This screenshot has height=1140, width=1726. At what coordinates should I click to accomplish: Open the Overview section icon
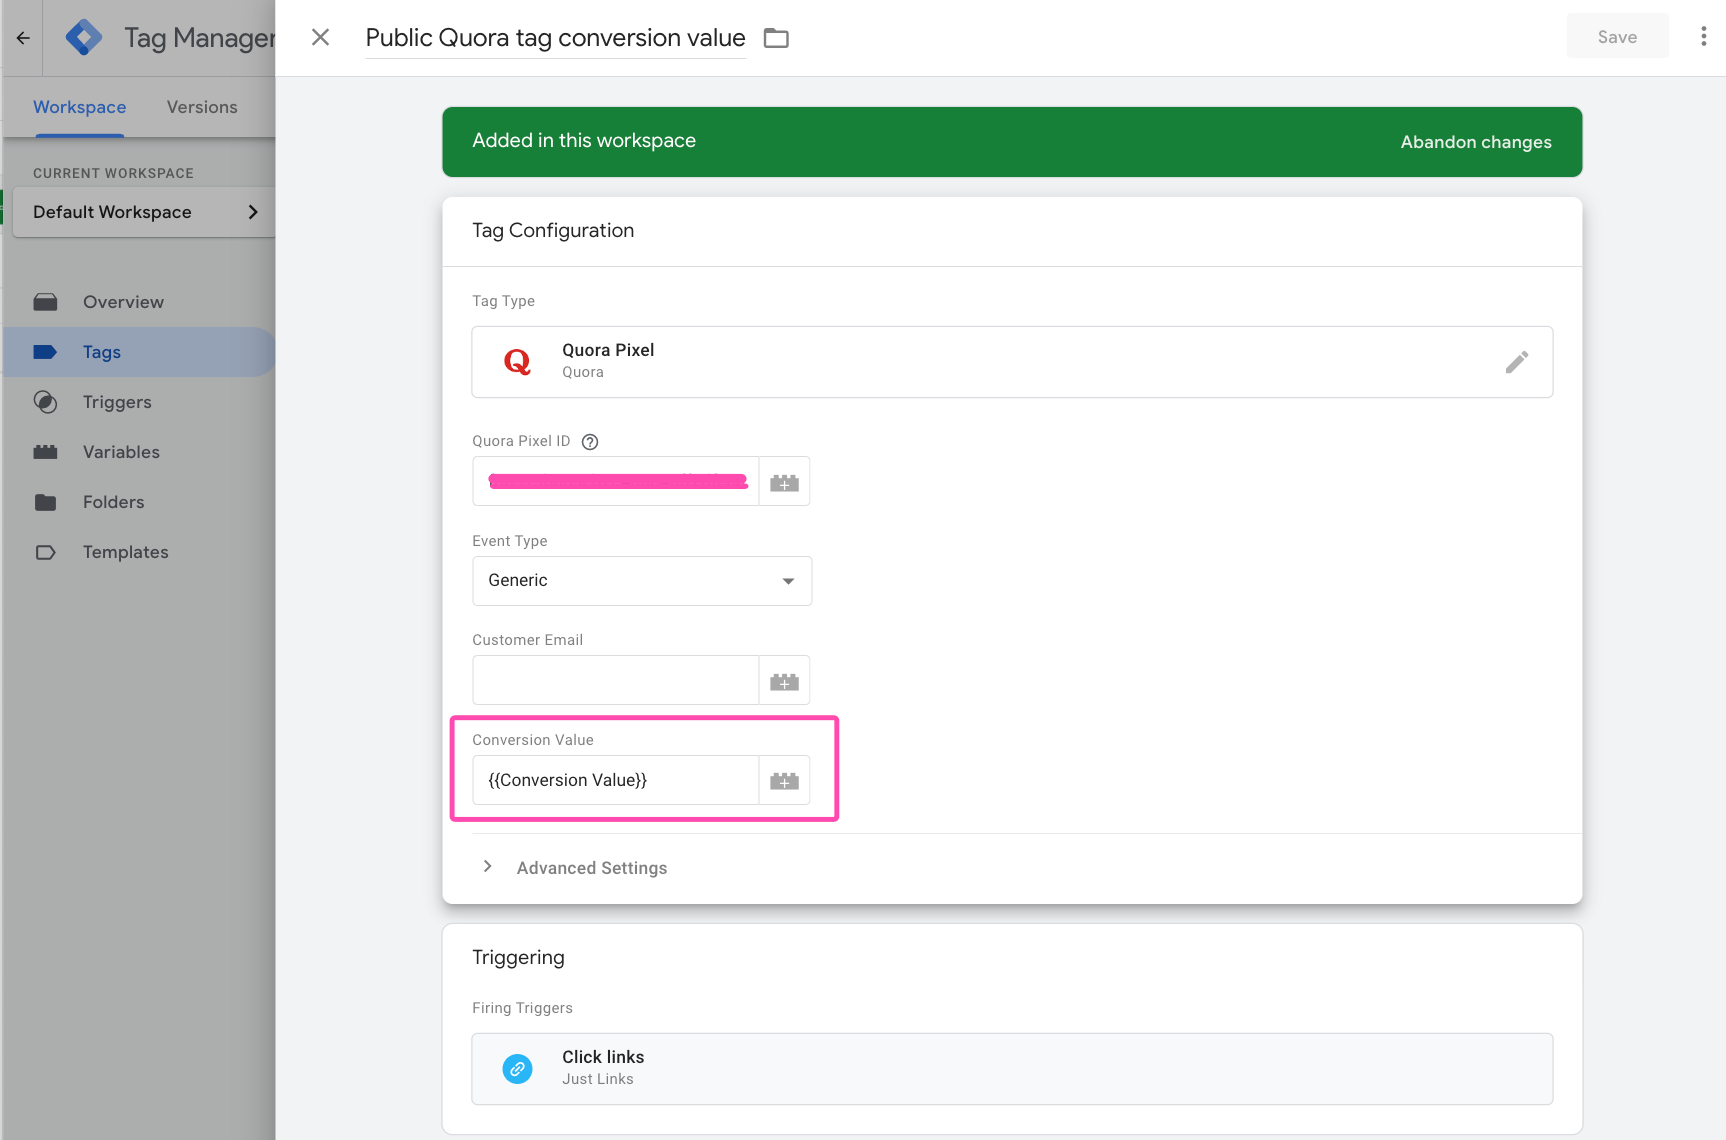[x=47, y=301]
